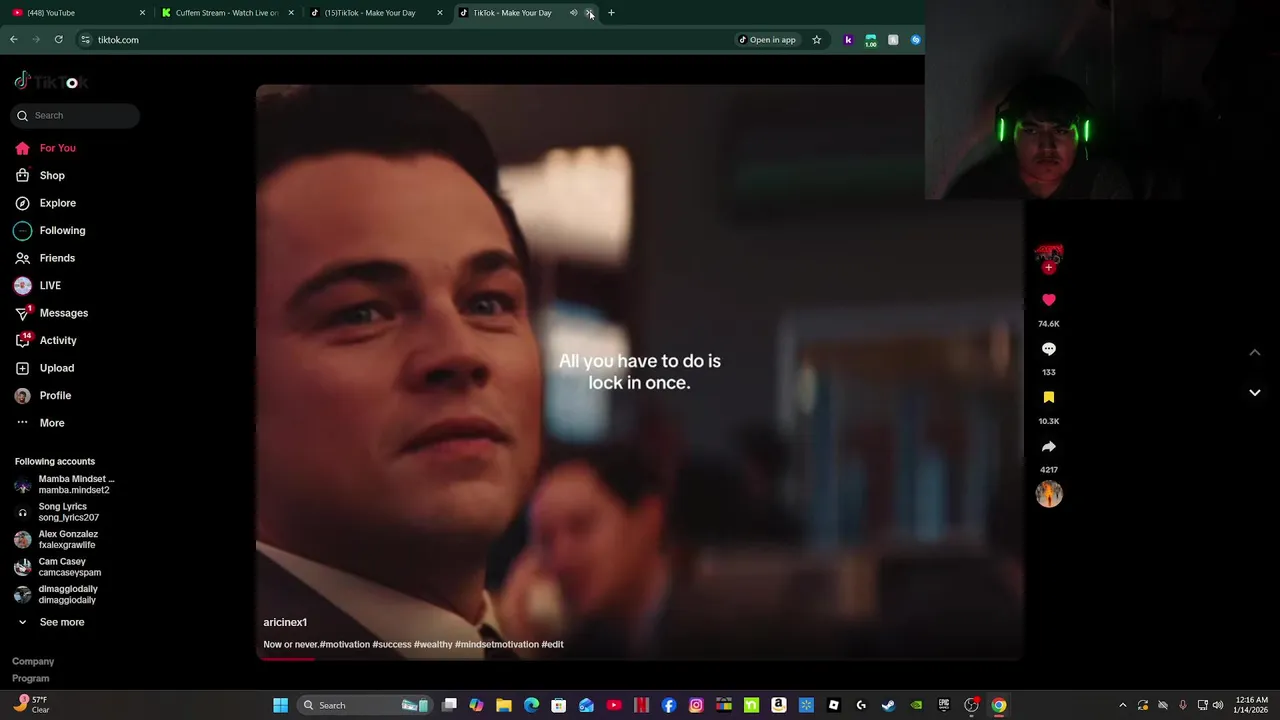Open the weather widget showing 57°F Clear

point(30,705)
